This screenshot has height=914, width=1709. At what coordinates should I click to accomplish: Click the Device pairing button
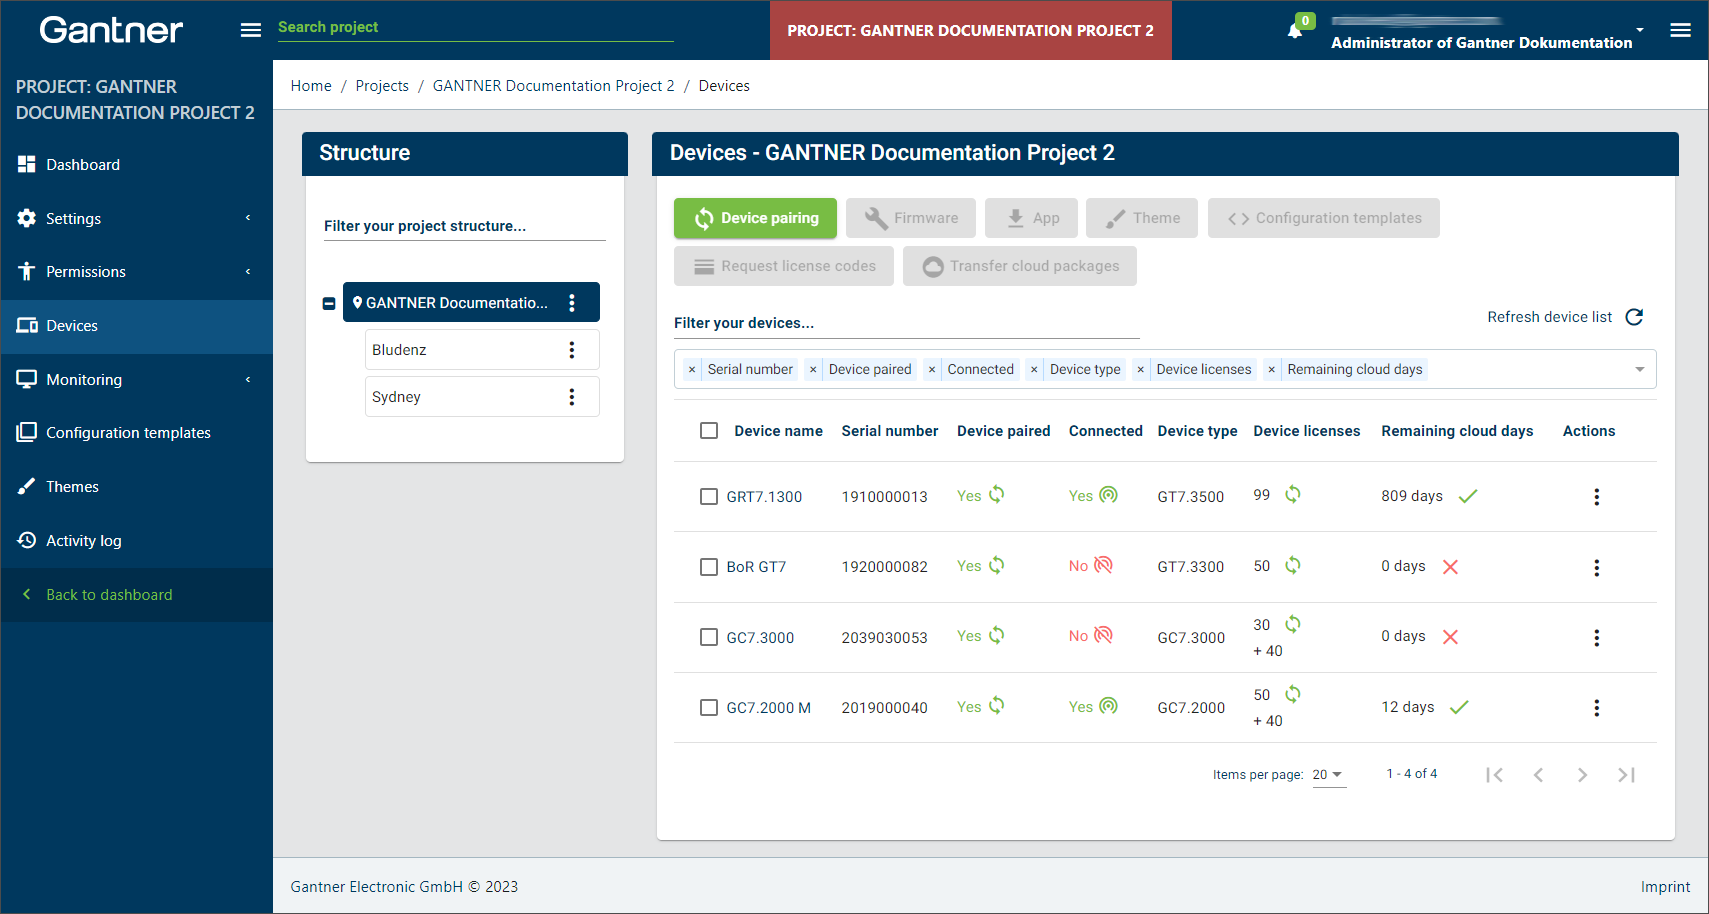[x=755, y=218]
